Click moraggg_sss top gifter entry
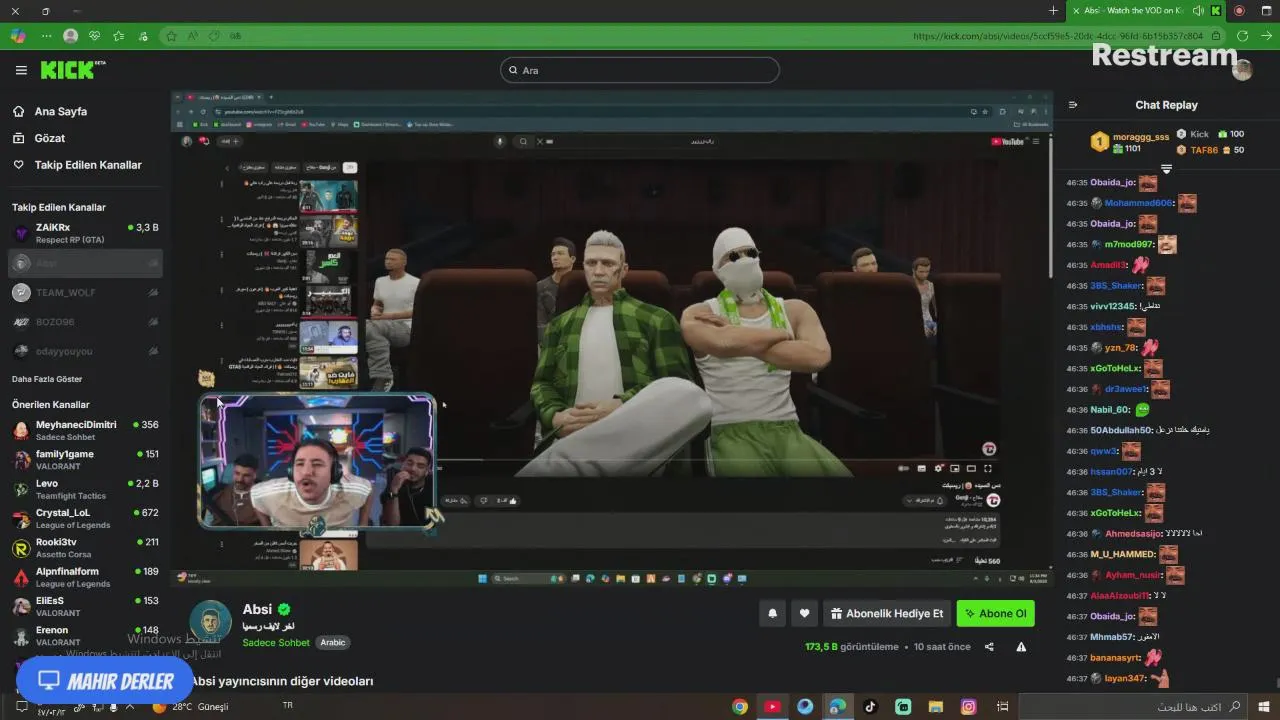 pyautogui.click(x=1130, y=142)
